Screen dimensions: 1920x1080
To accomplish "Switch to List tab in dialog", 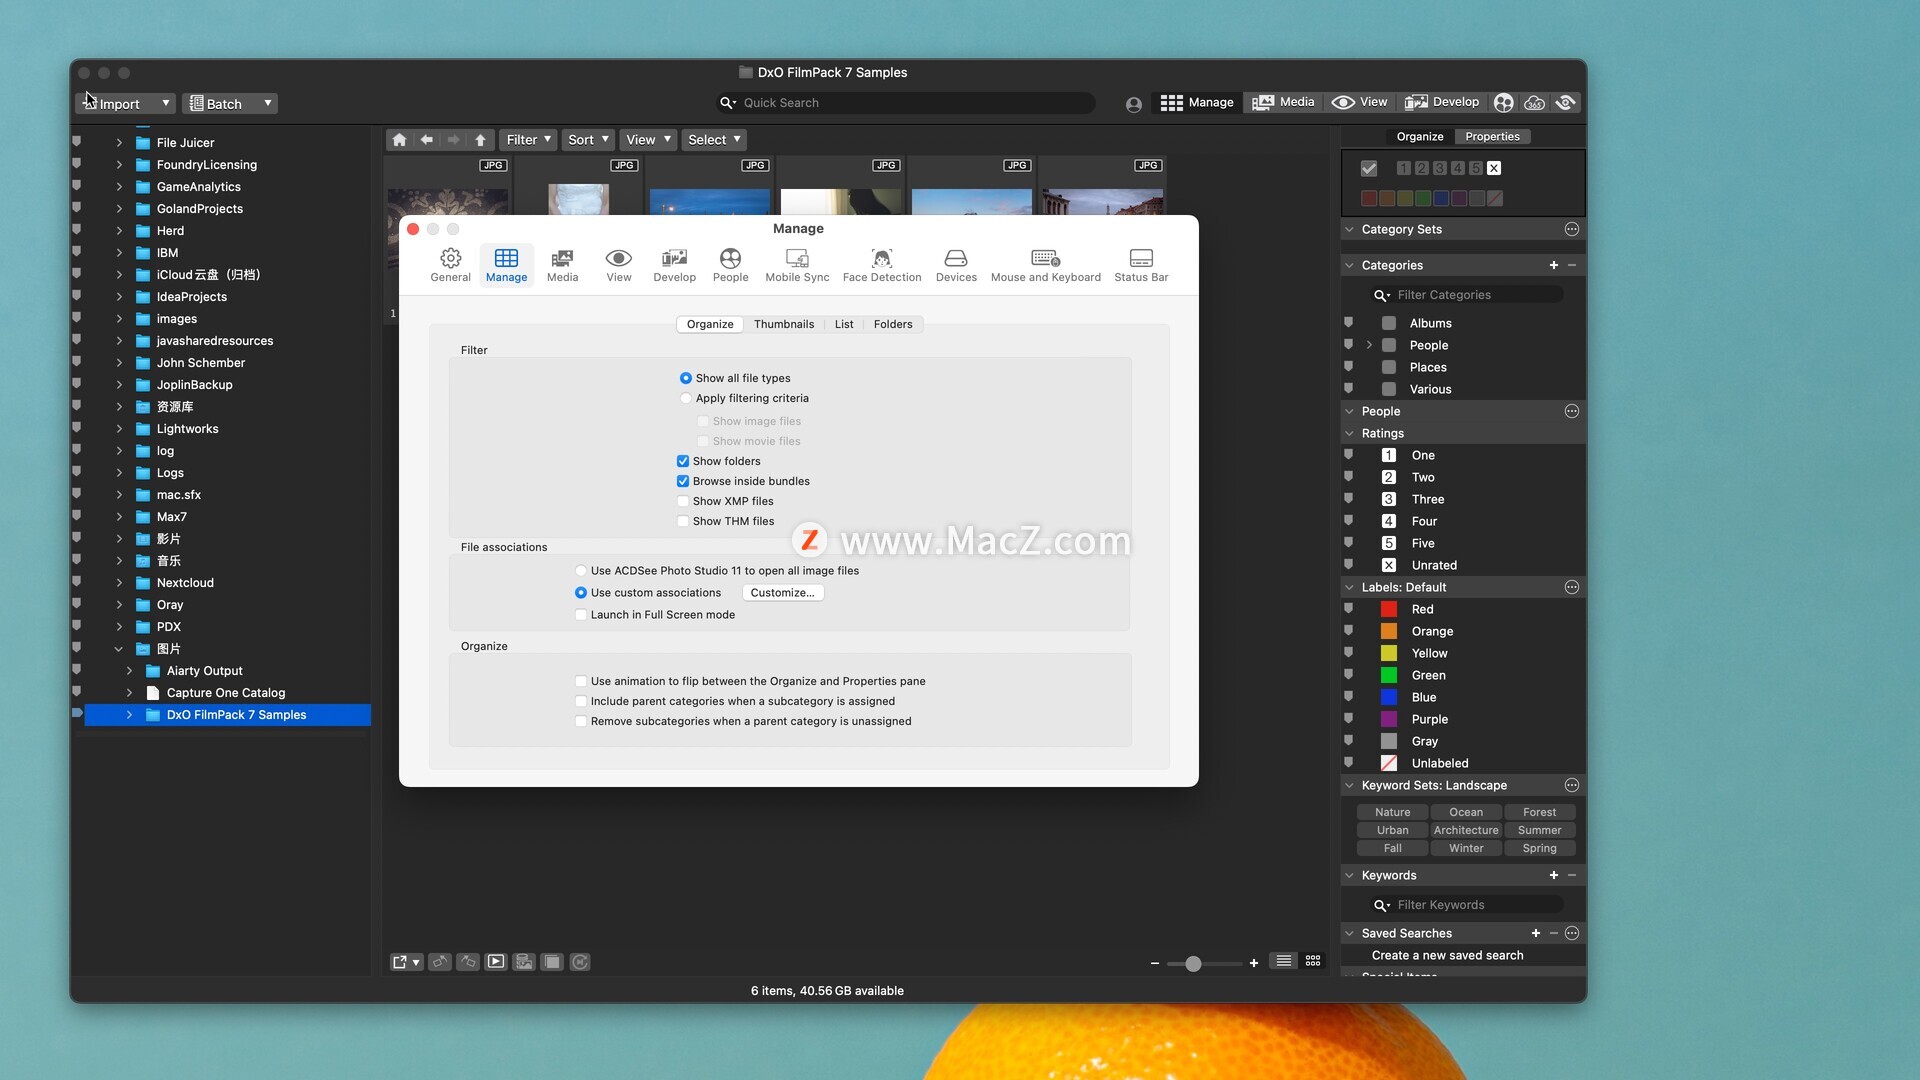I will pos(844,324).
